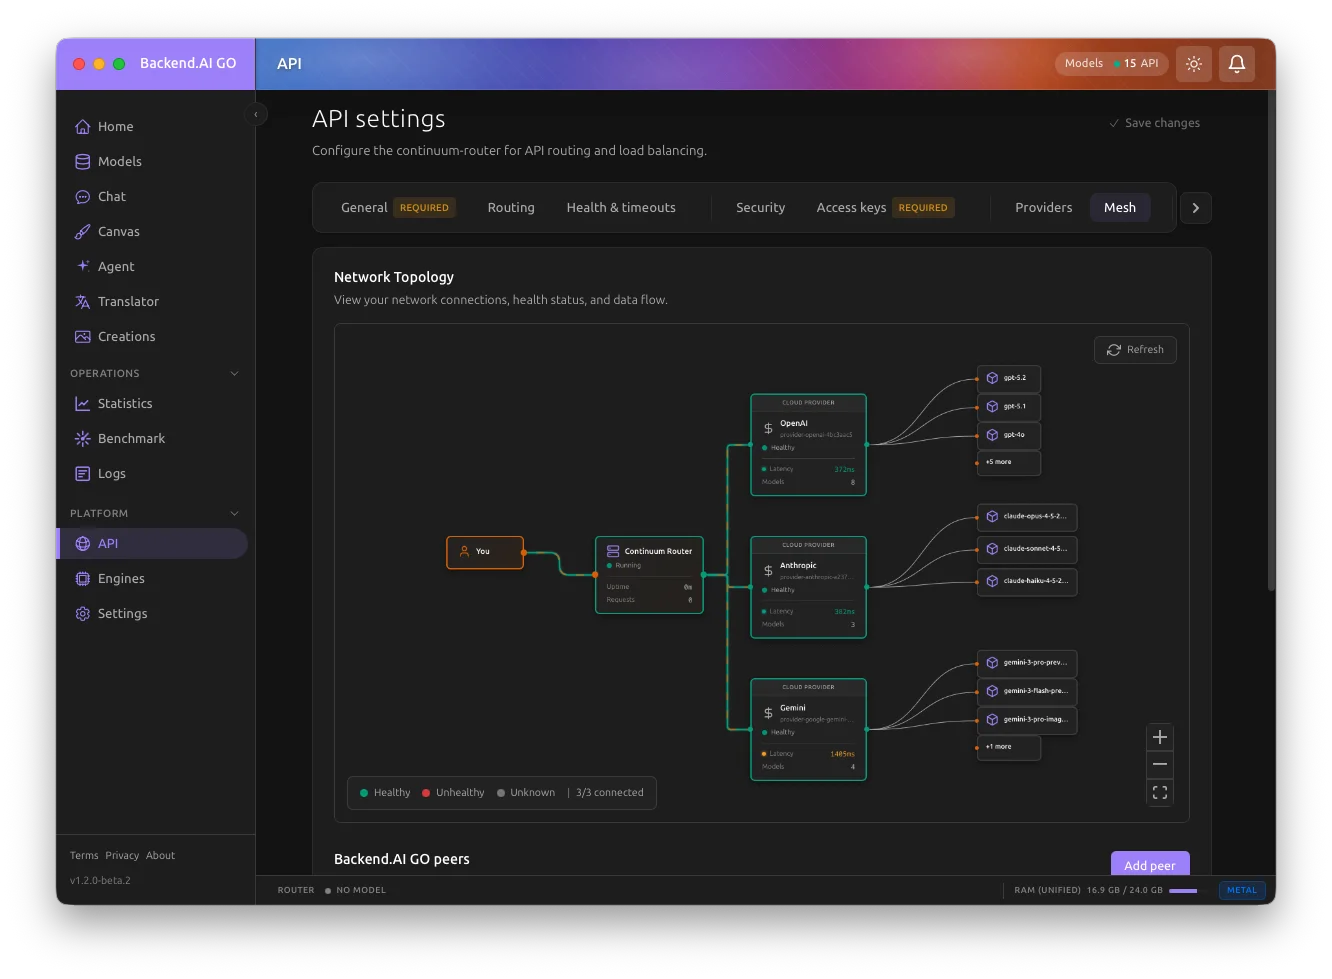Click the Add peer button
The height and width of the screenshot is (979, 1332).
[x=1150, y=865]
